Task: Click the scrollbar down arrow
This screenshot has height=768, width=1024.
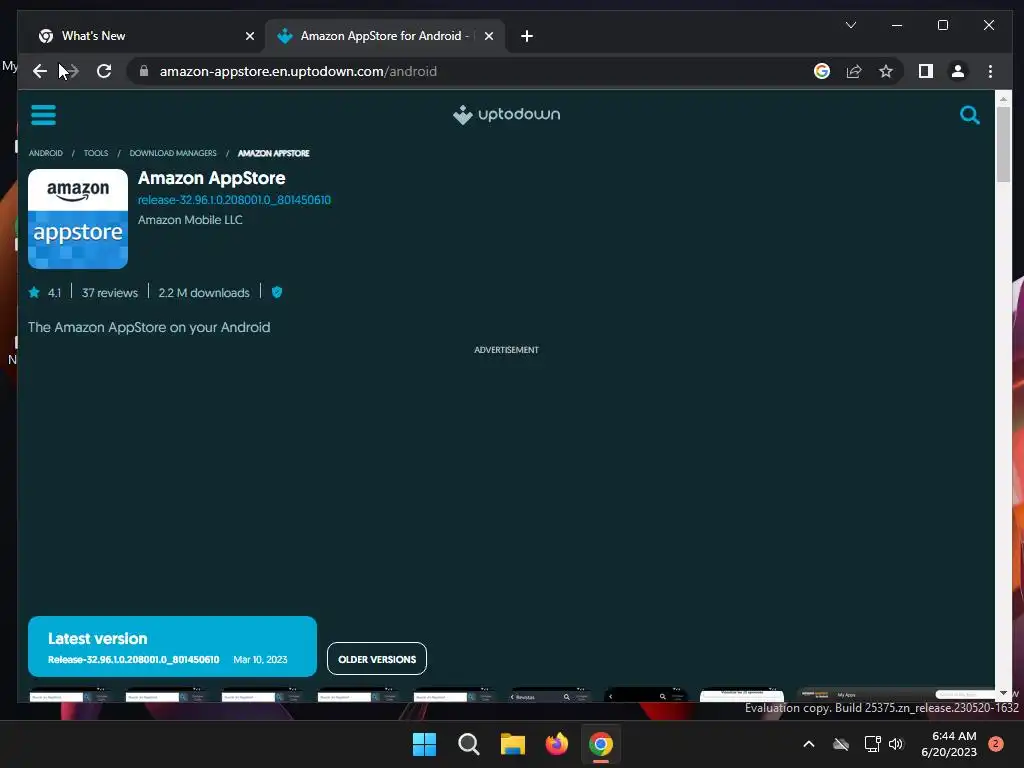Action: (1003, 693)
